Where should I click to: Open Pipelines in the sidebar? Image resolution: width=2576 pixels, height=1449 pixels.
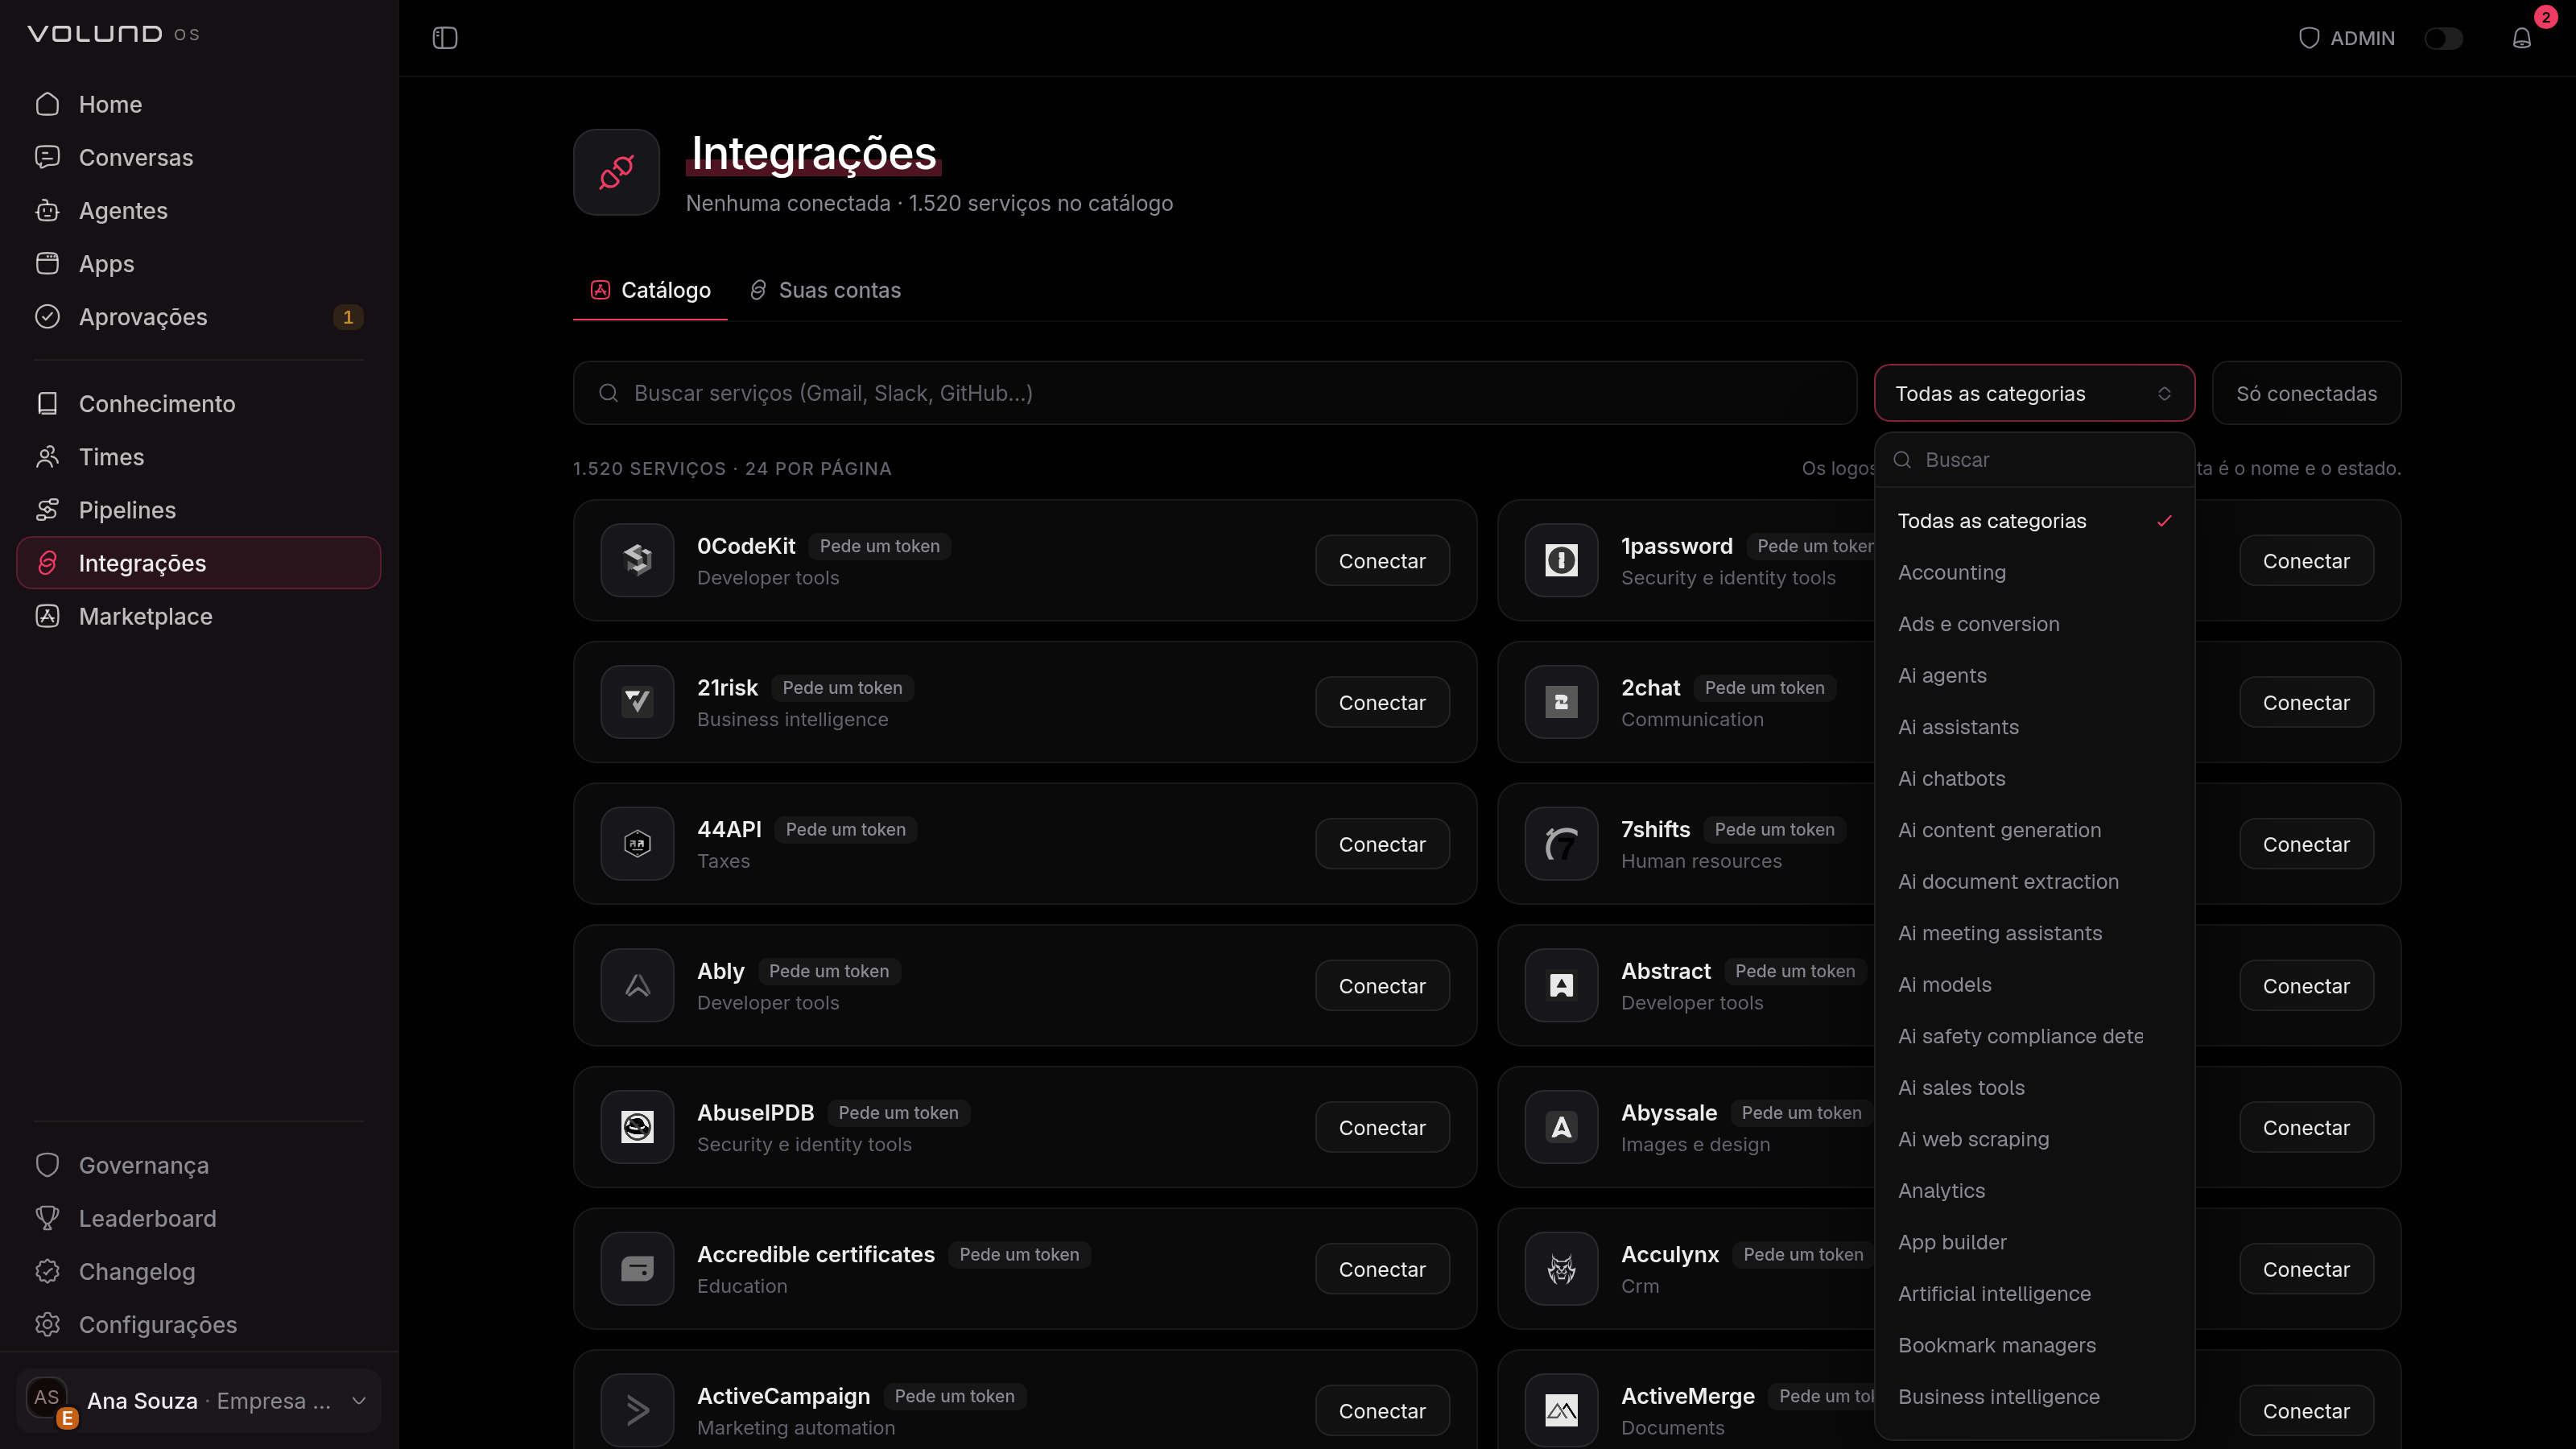click(198, 510)
